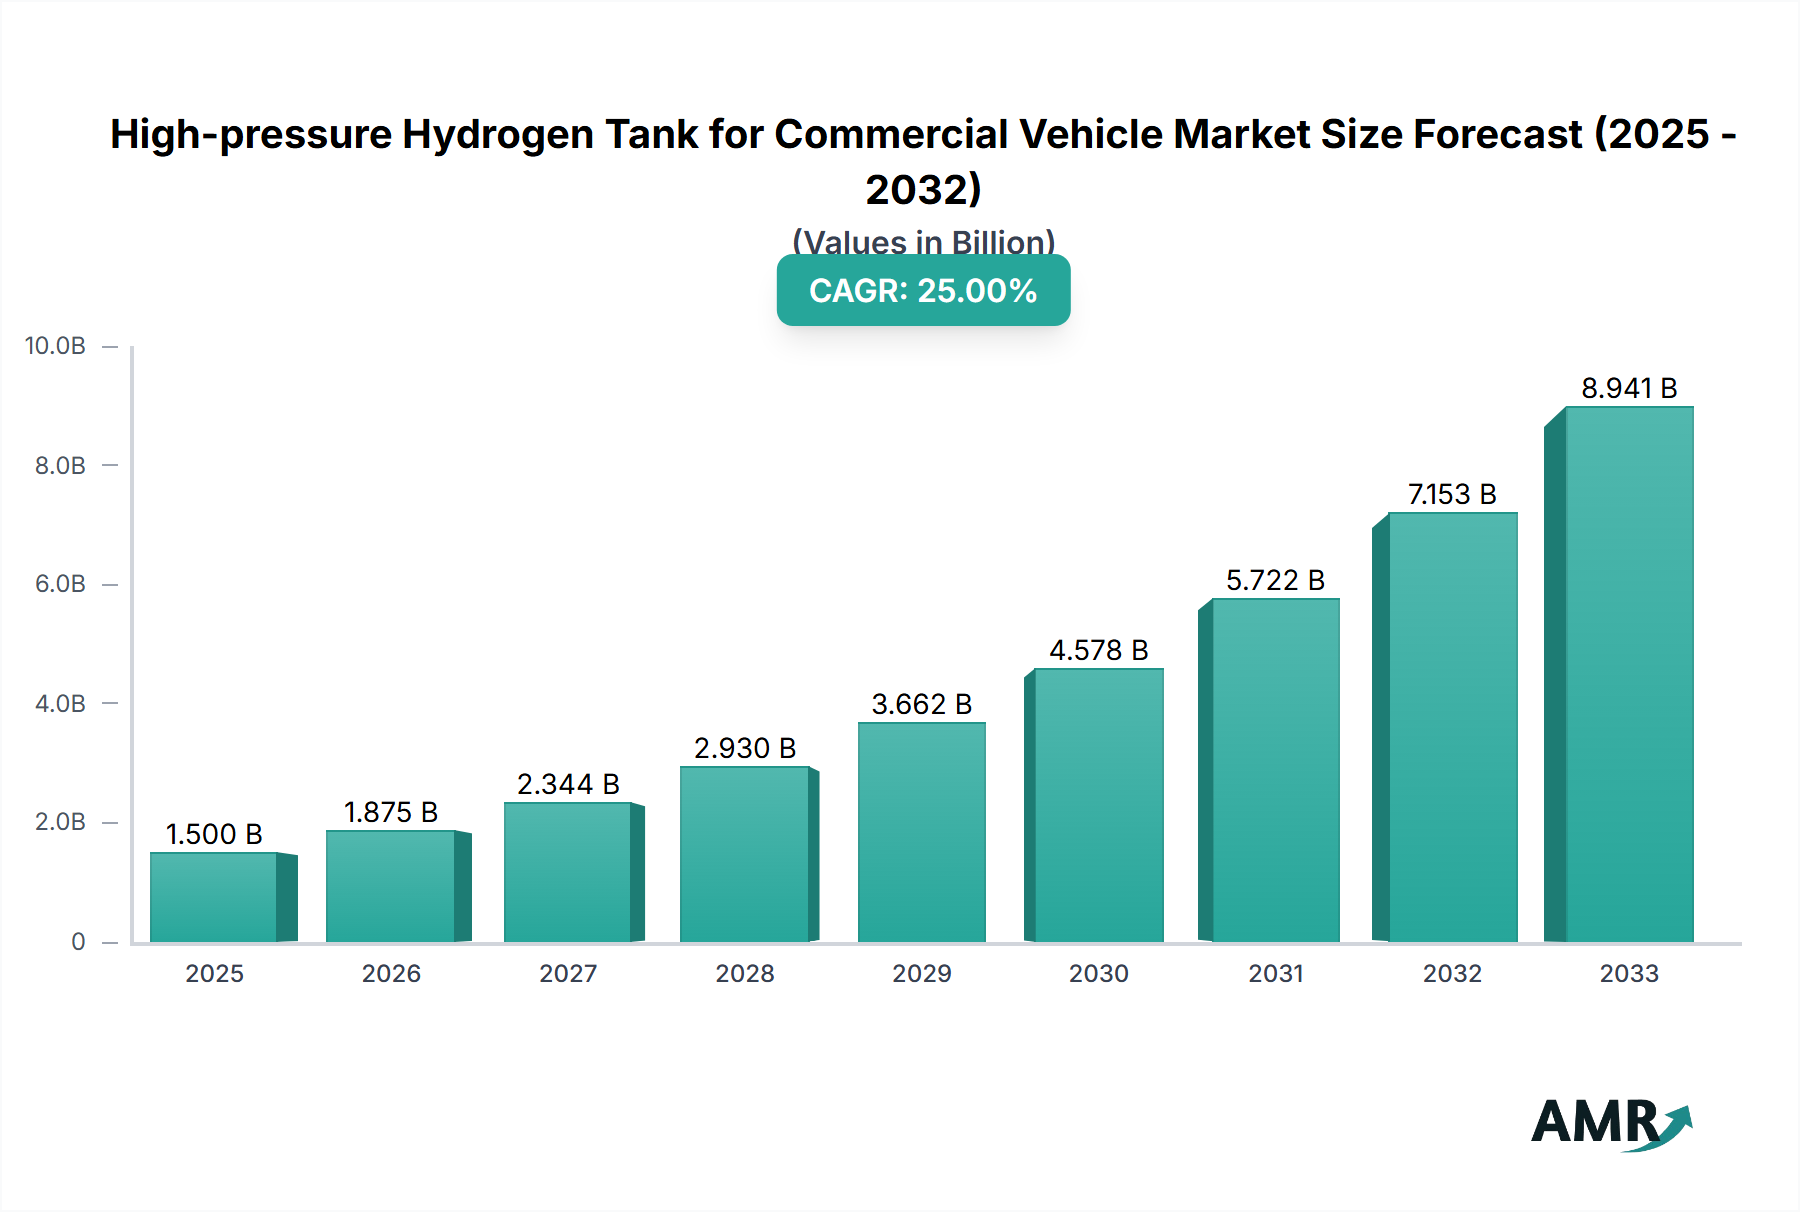Select the 2028 bar
The image size is (1800, 1212).
point(744,855)
